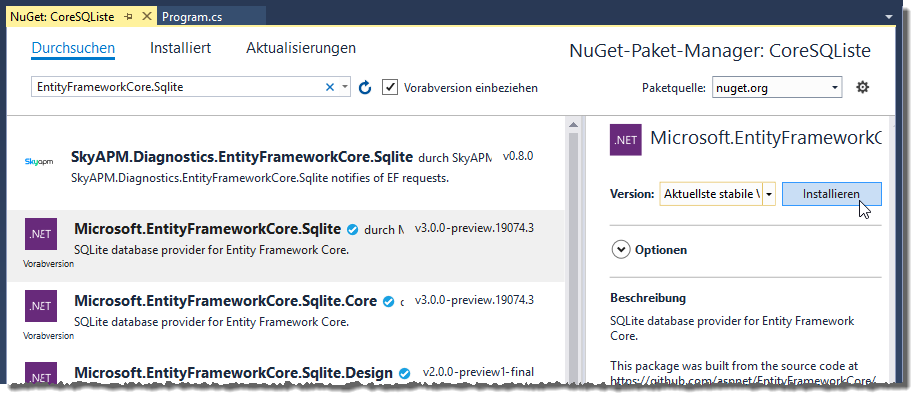Open the Aktualisierungen tab
Viewport: 918px width, 401px height.
tap(301, 48)
